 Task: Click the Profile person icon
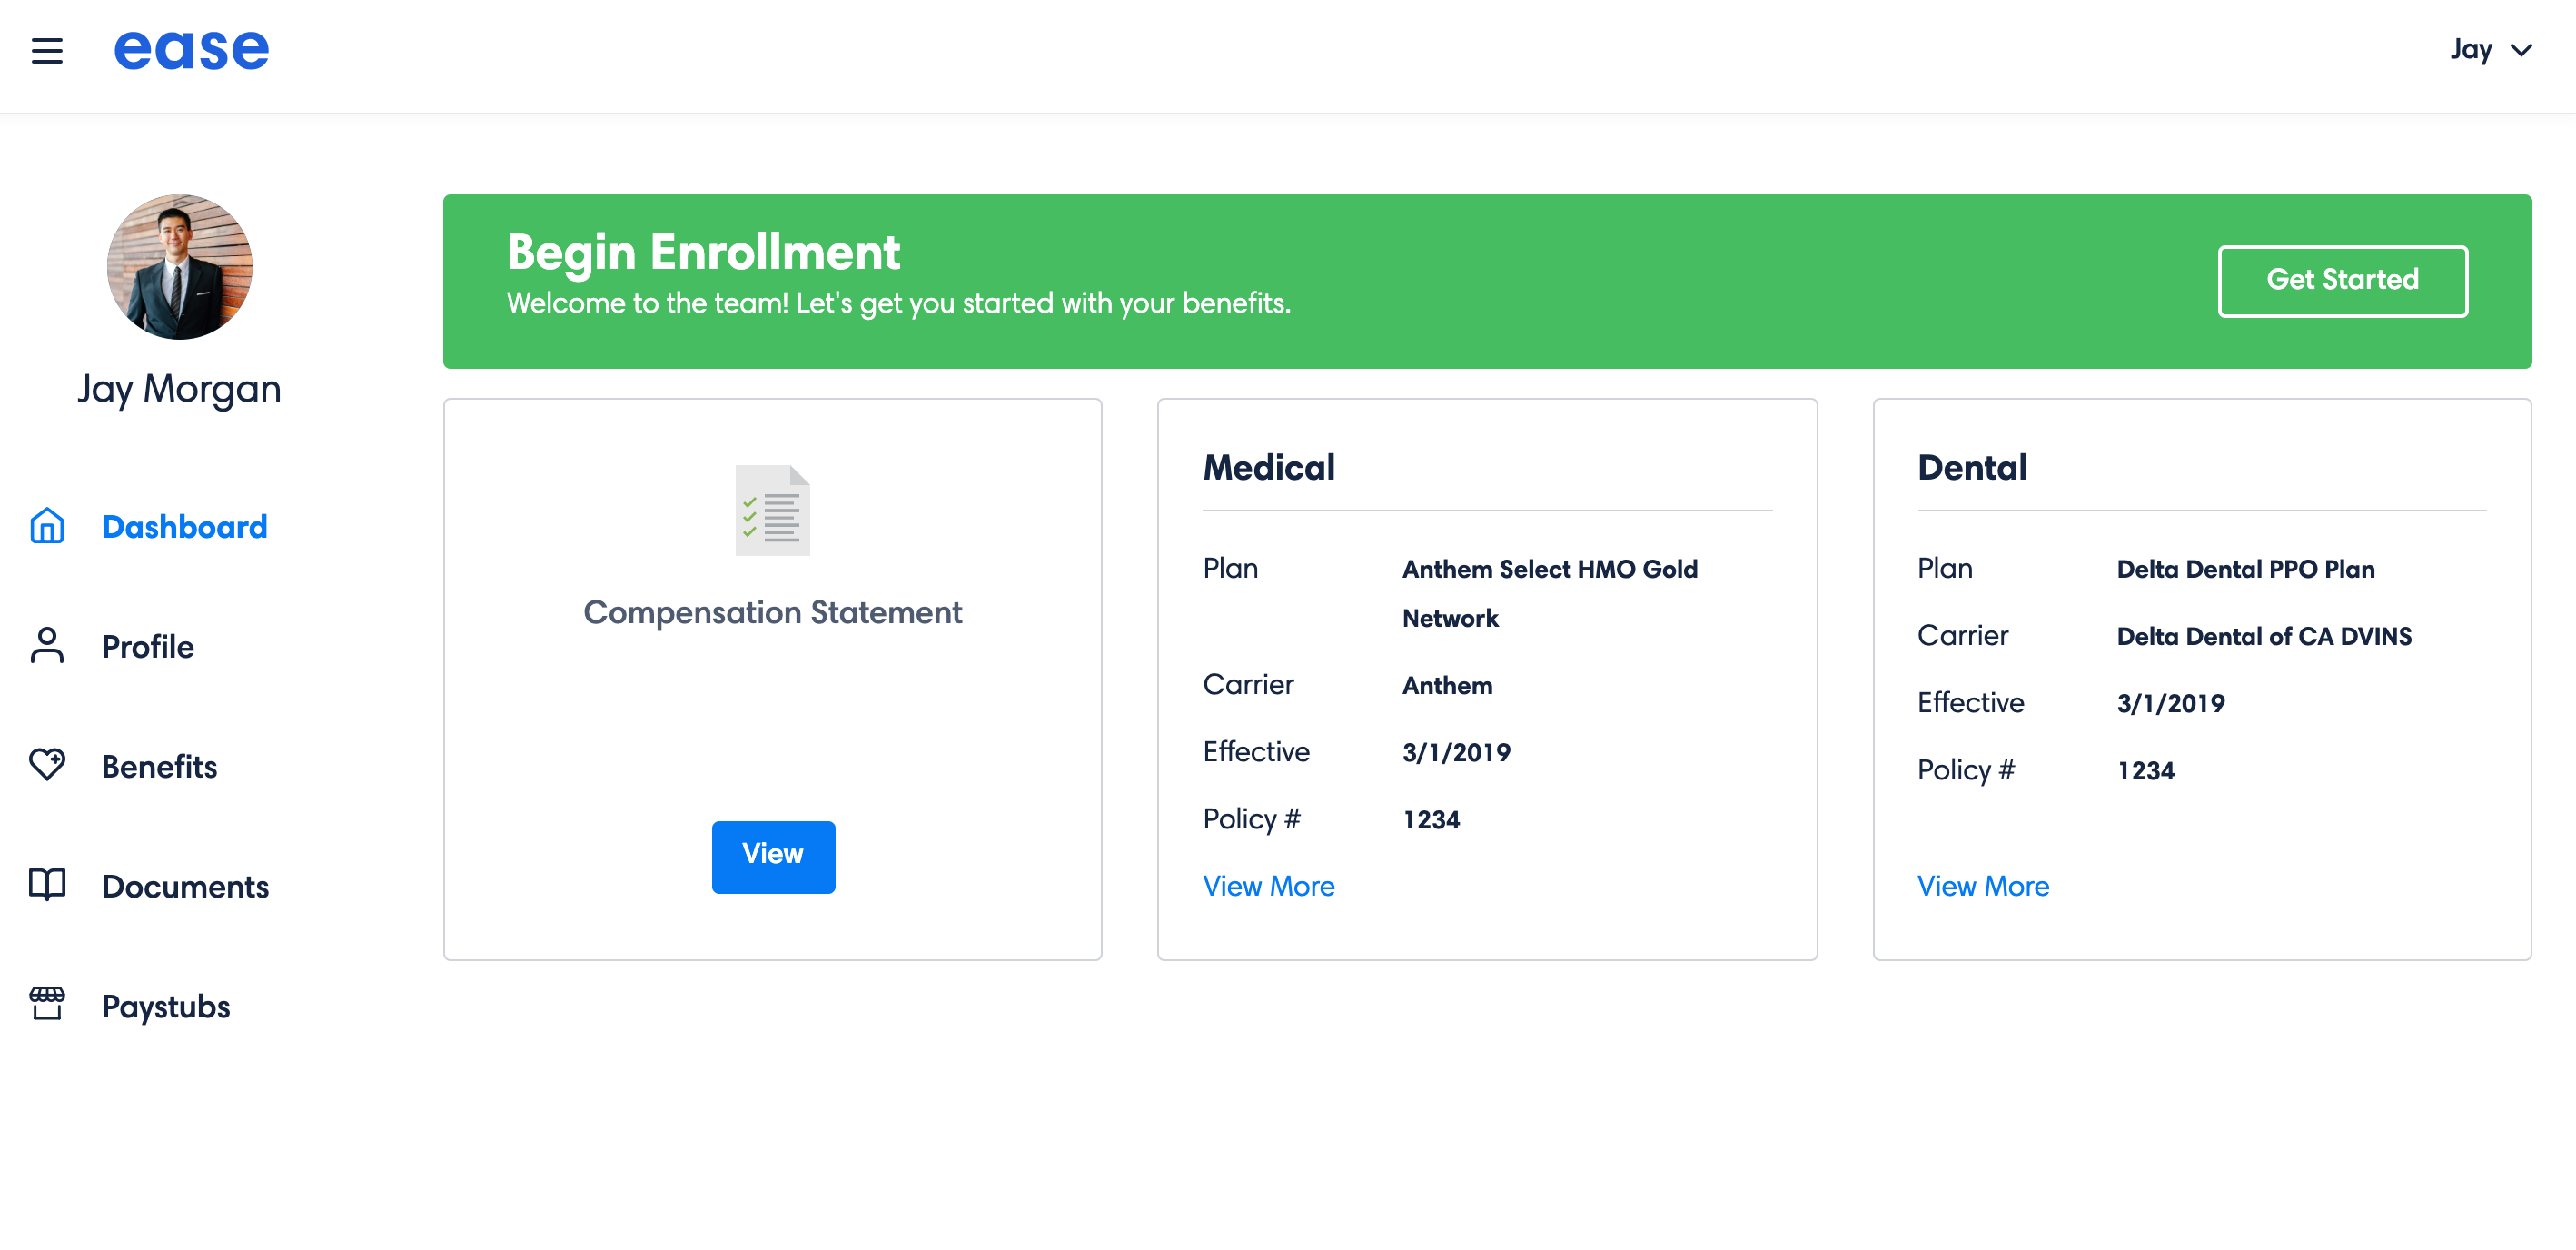(47, 646)
